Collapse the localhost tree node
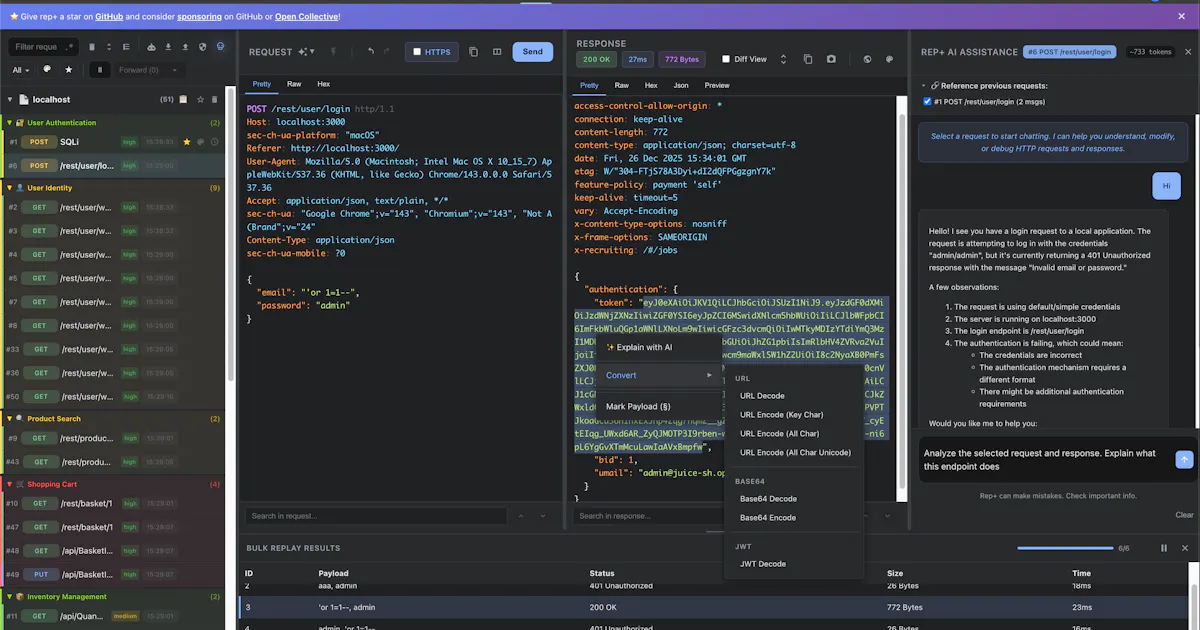 [x=10, y=99]
